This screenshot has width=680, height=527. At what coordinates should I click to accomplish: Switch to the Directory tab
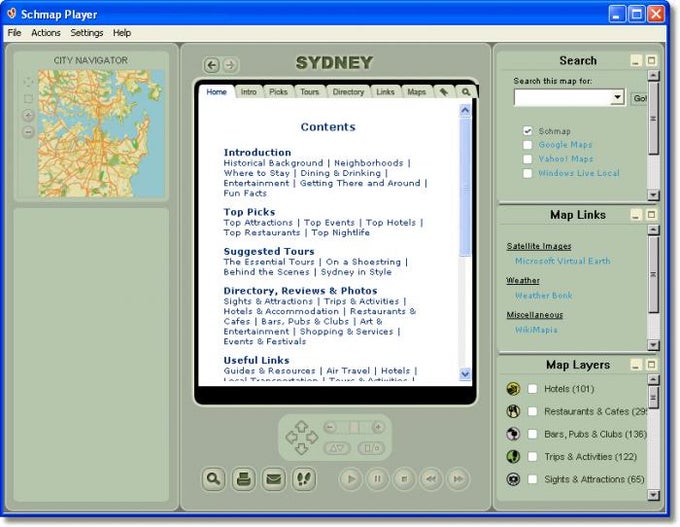pos(348,92)
